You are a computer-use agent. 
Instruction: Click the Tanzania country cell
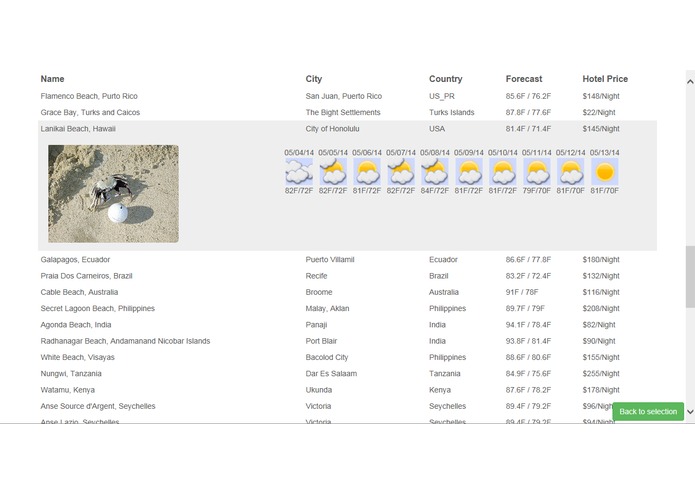[x=445, y=374]
